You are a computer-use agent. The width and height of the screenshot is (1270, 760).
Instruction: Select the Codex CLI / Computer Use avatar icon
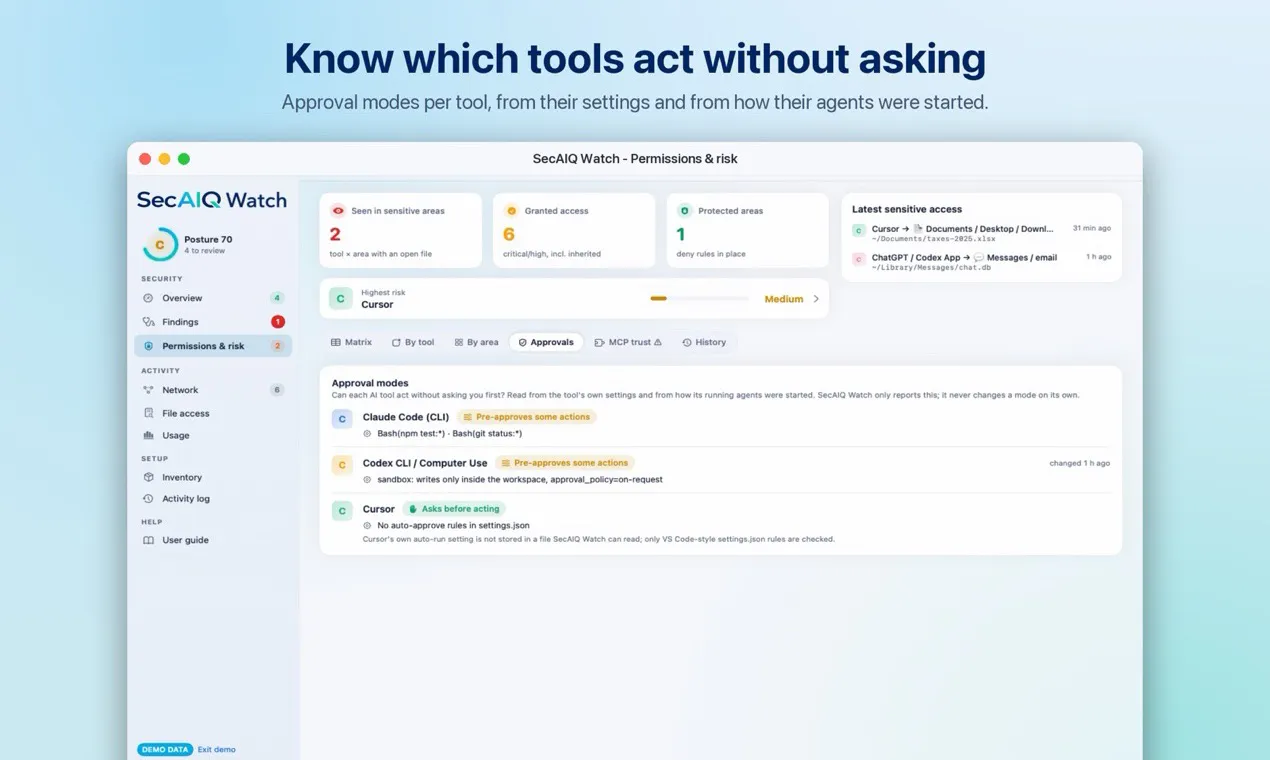click(x=342, y=464)
